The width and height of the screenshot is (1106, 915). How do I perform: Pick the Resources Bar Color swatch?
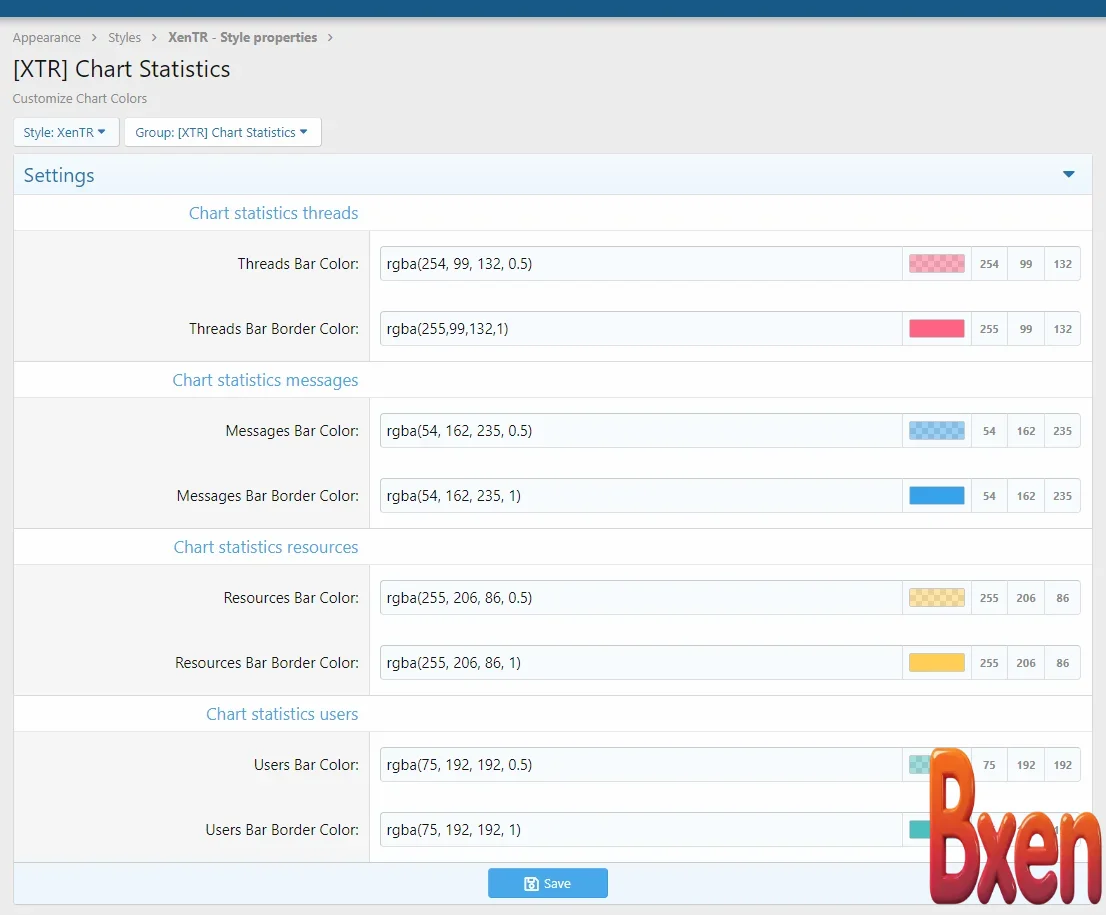point(936,598)
